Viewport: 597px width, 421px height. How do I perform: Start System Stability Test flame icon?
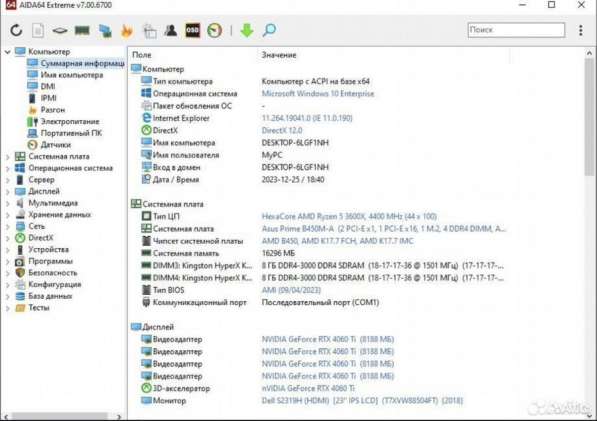click(x=127, y=30)
